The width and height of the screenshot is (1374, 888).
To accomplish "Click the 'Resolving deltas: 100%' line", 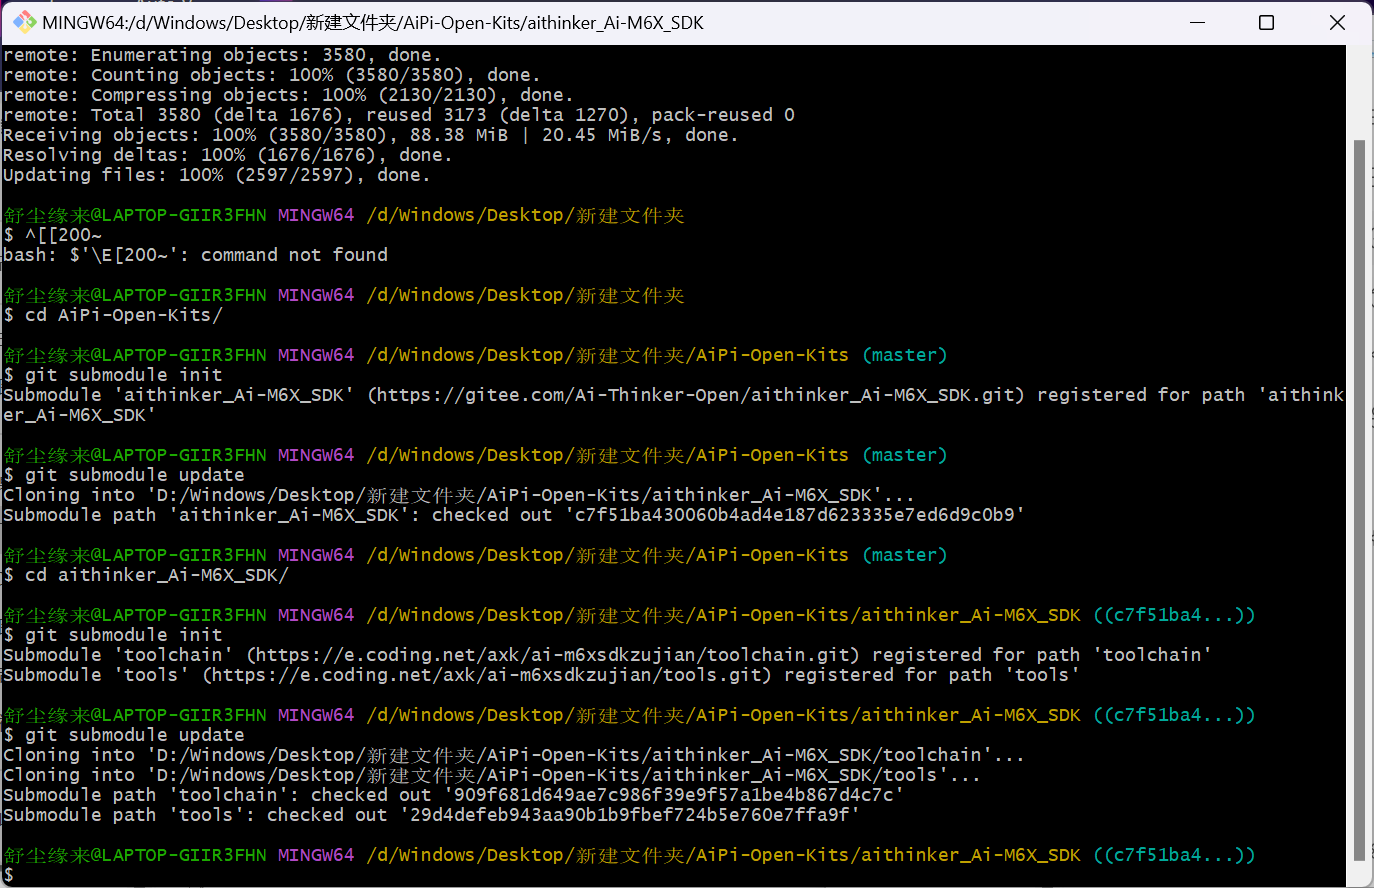I will pyautogui.click(x=227, y=155).
